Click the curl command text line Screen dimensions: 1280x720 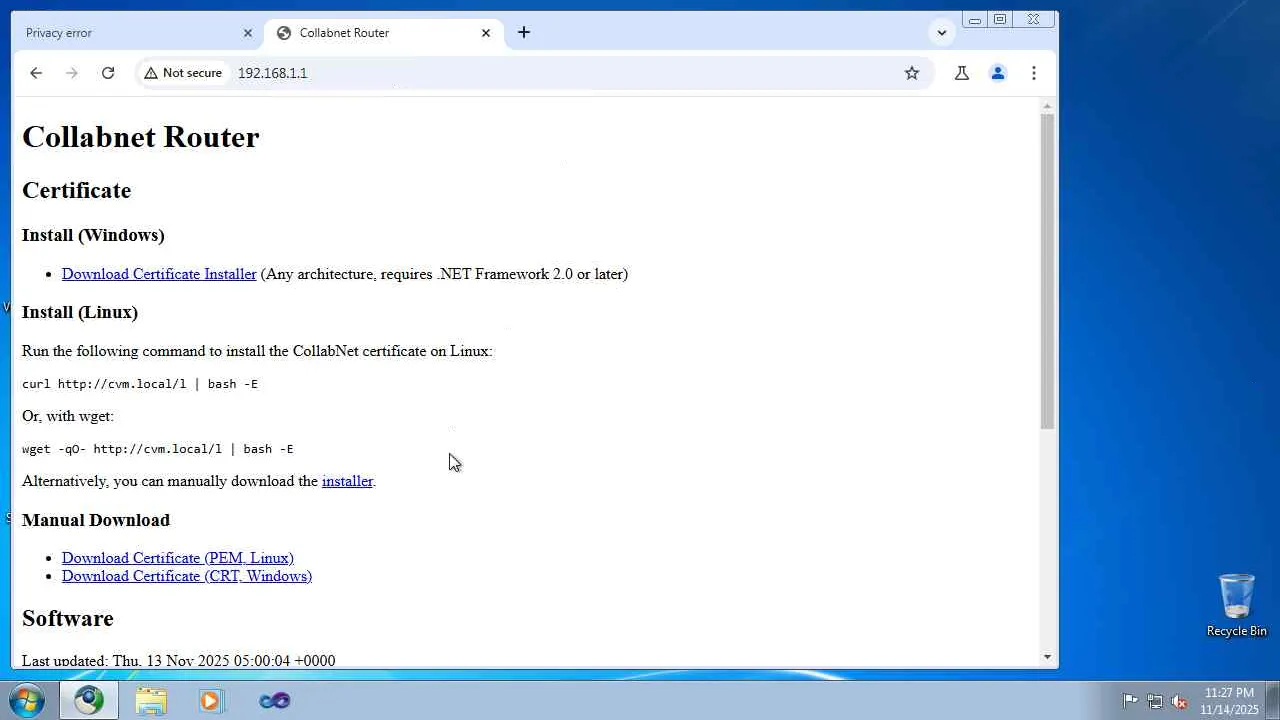(x=140, y=384)
